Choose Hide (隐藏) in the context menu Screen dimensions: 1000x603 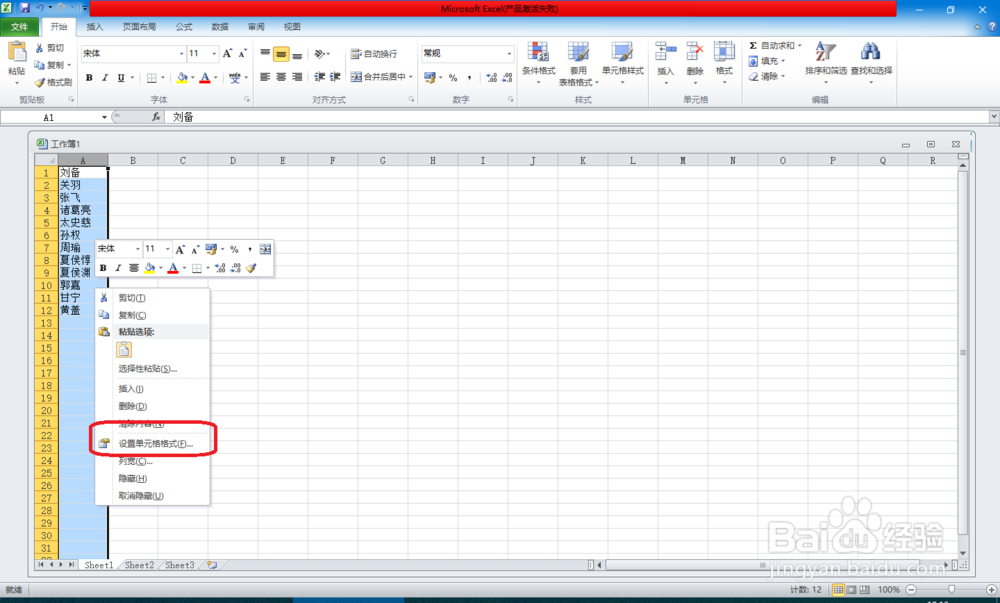(x=152, y=478)
